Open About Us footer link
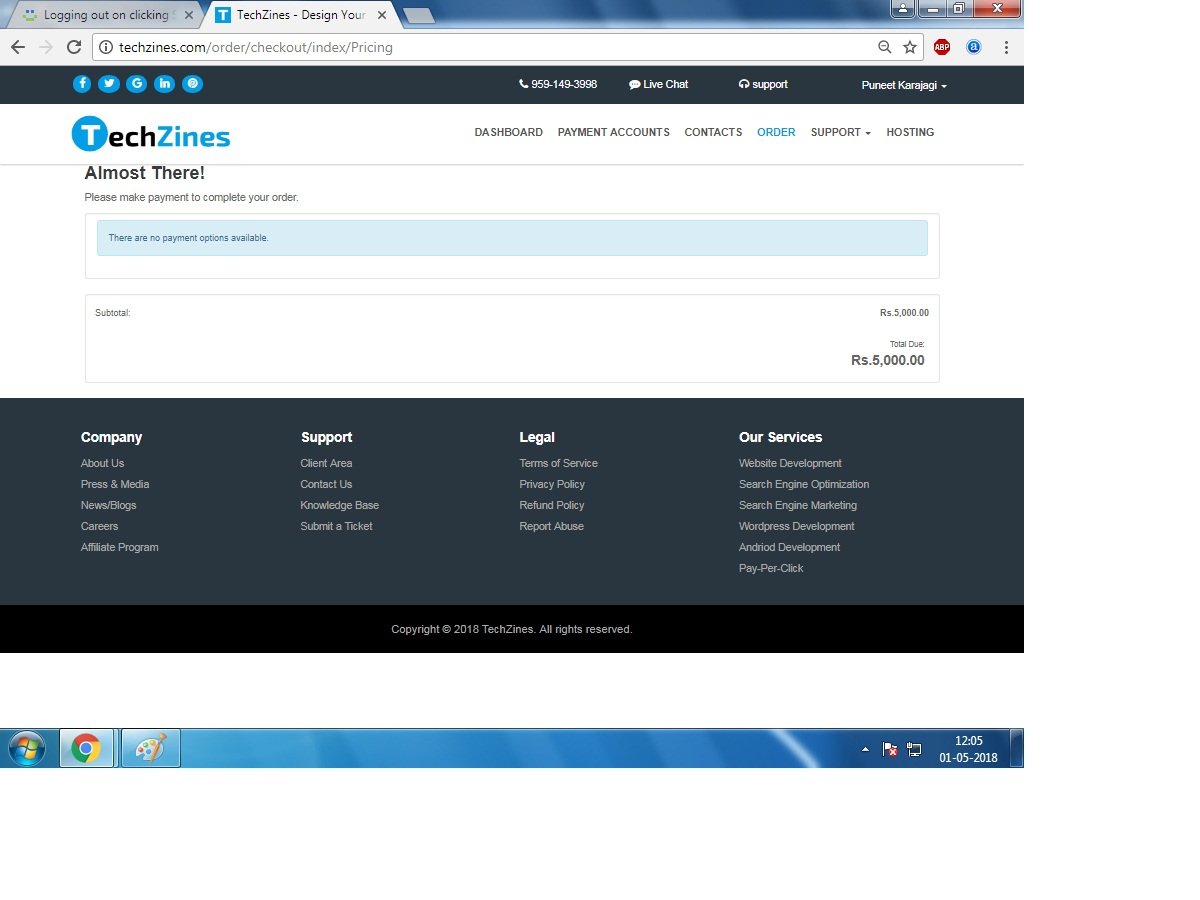The width and height of the screenshot is (1200, 900). [x=103, y=463]
